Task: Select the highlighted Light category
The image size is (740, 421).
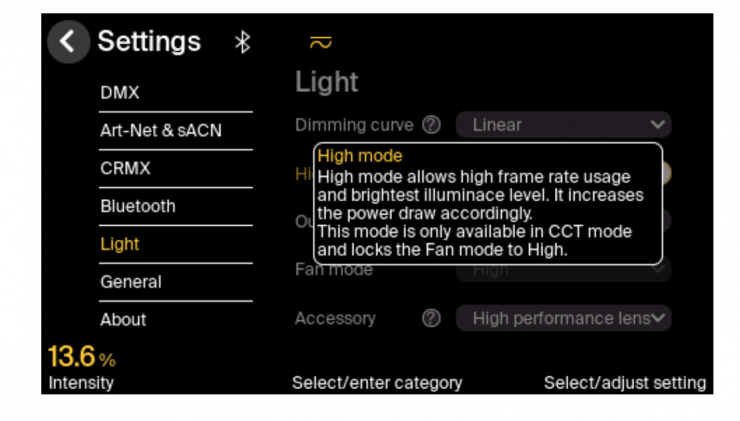Action: [120, 244]
